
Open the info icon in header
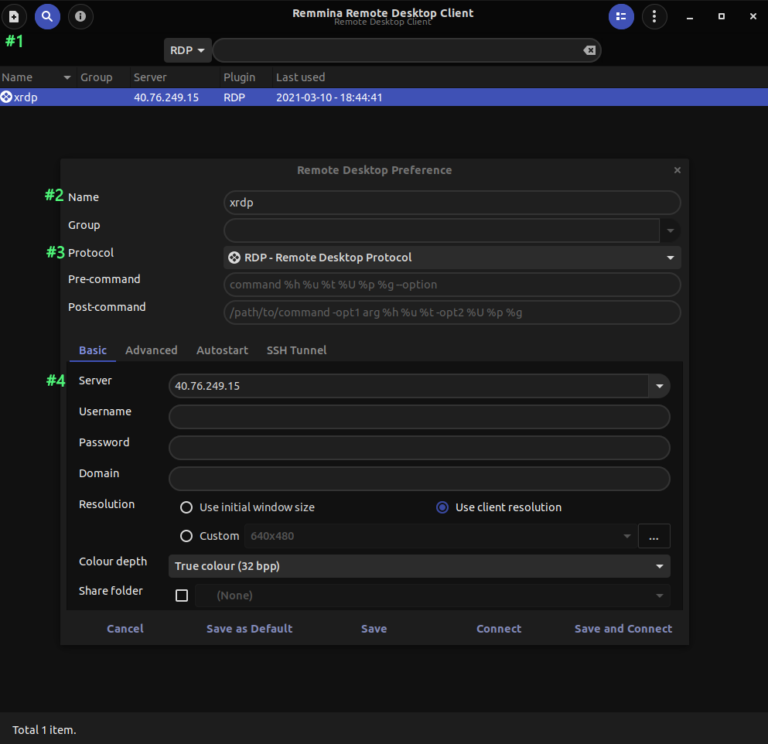click(x=81, y=16)
